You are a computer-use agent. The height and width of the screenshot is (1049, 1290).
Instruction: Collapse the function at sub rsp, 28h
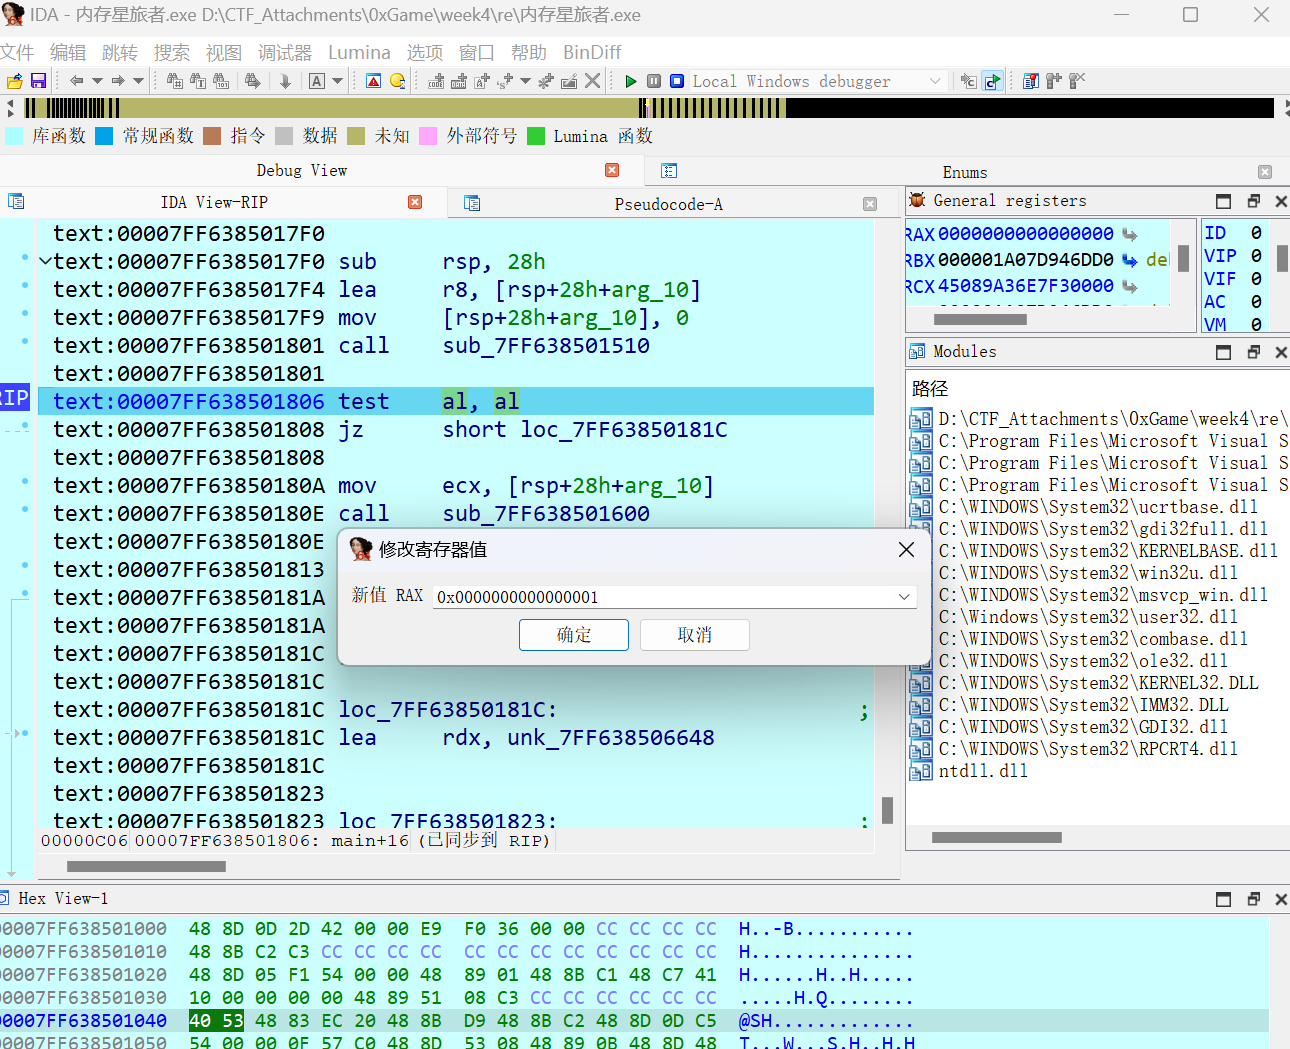point(45,262)
